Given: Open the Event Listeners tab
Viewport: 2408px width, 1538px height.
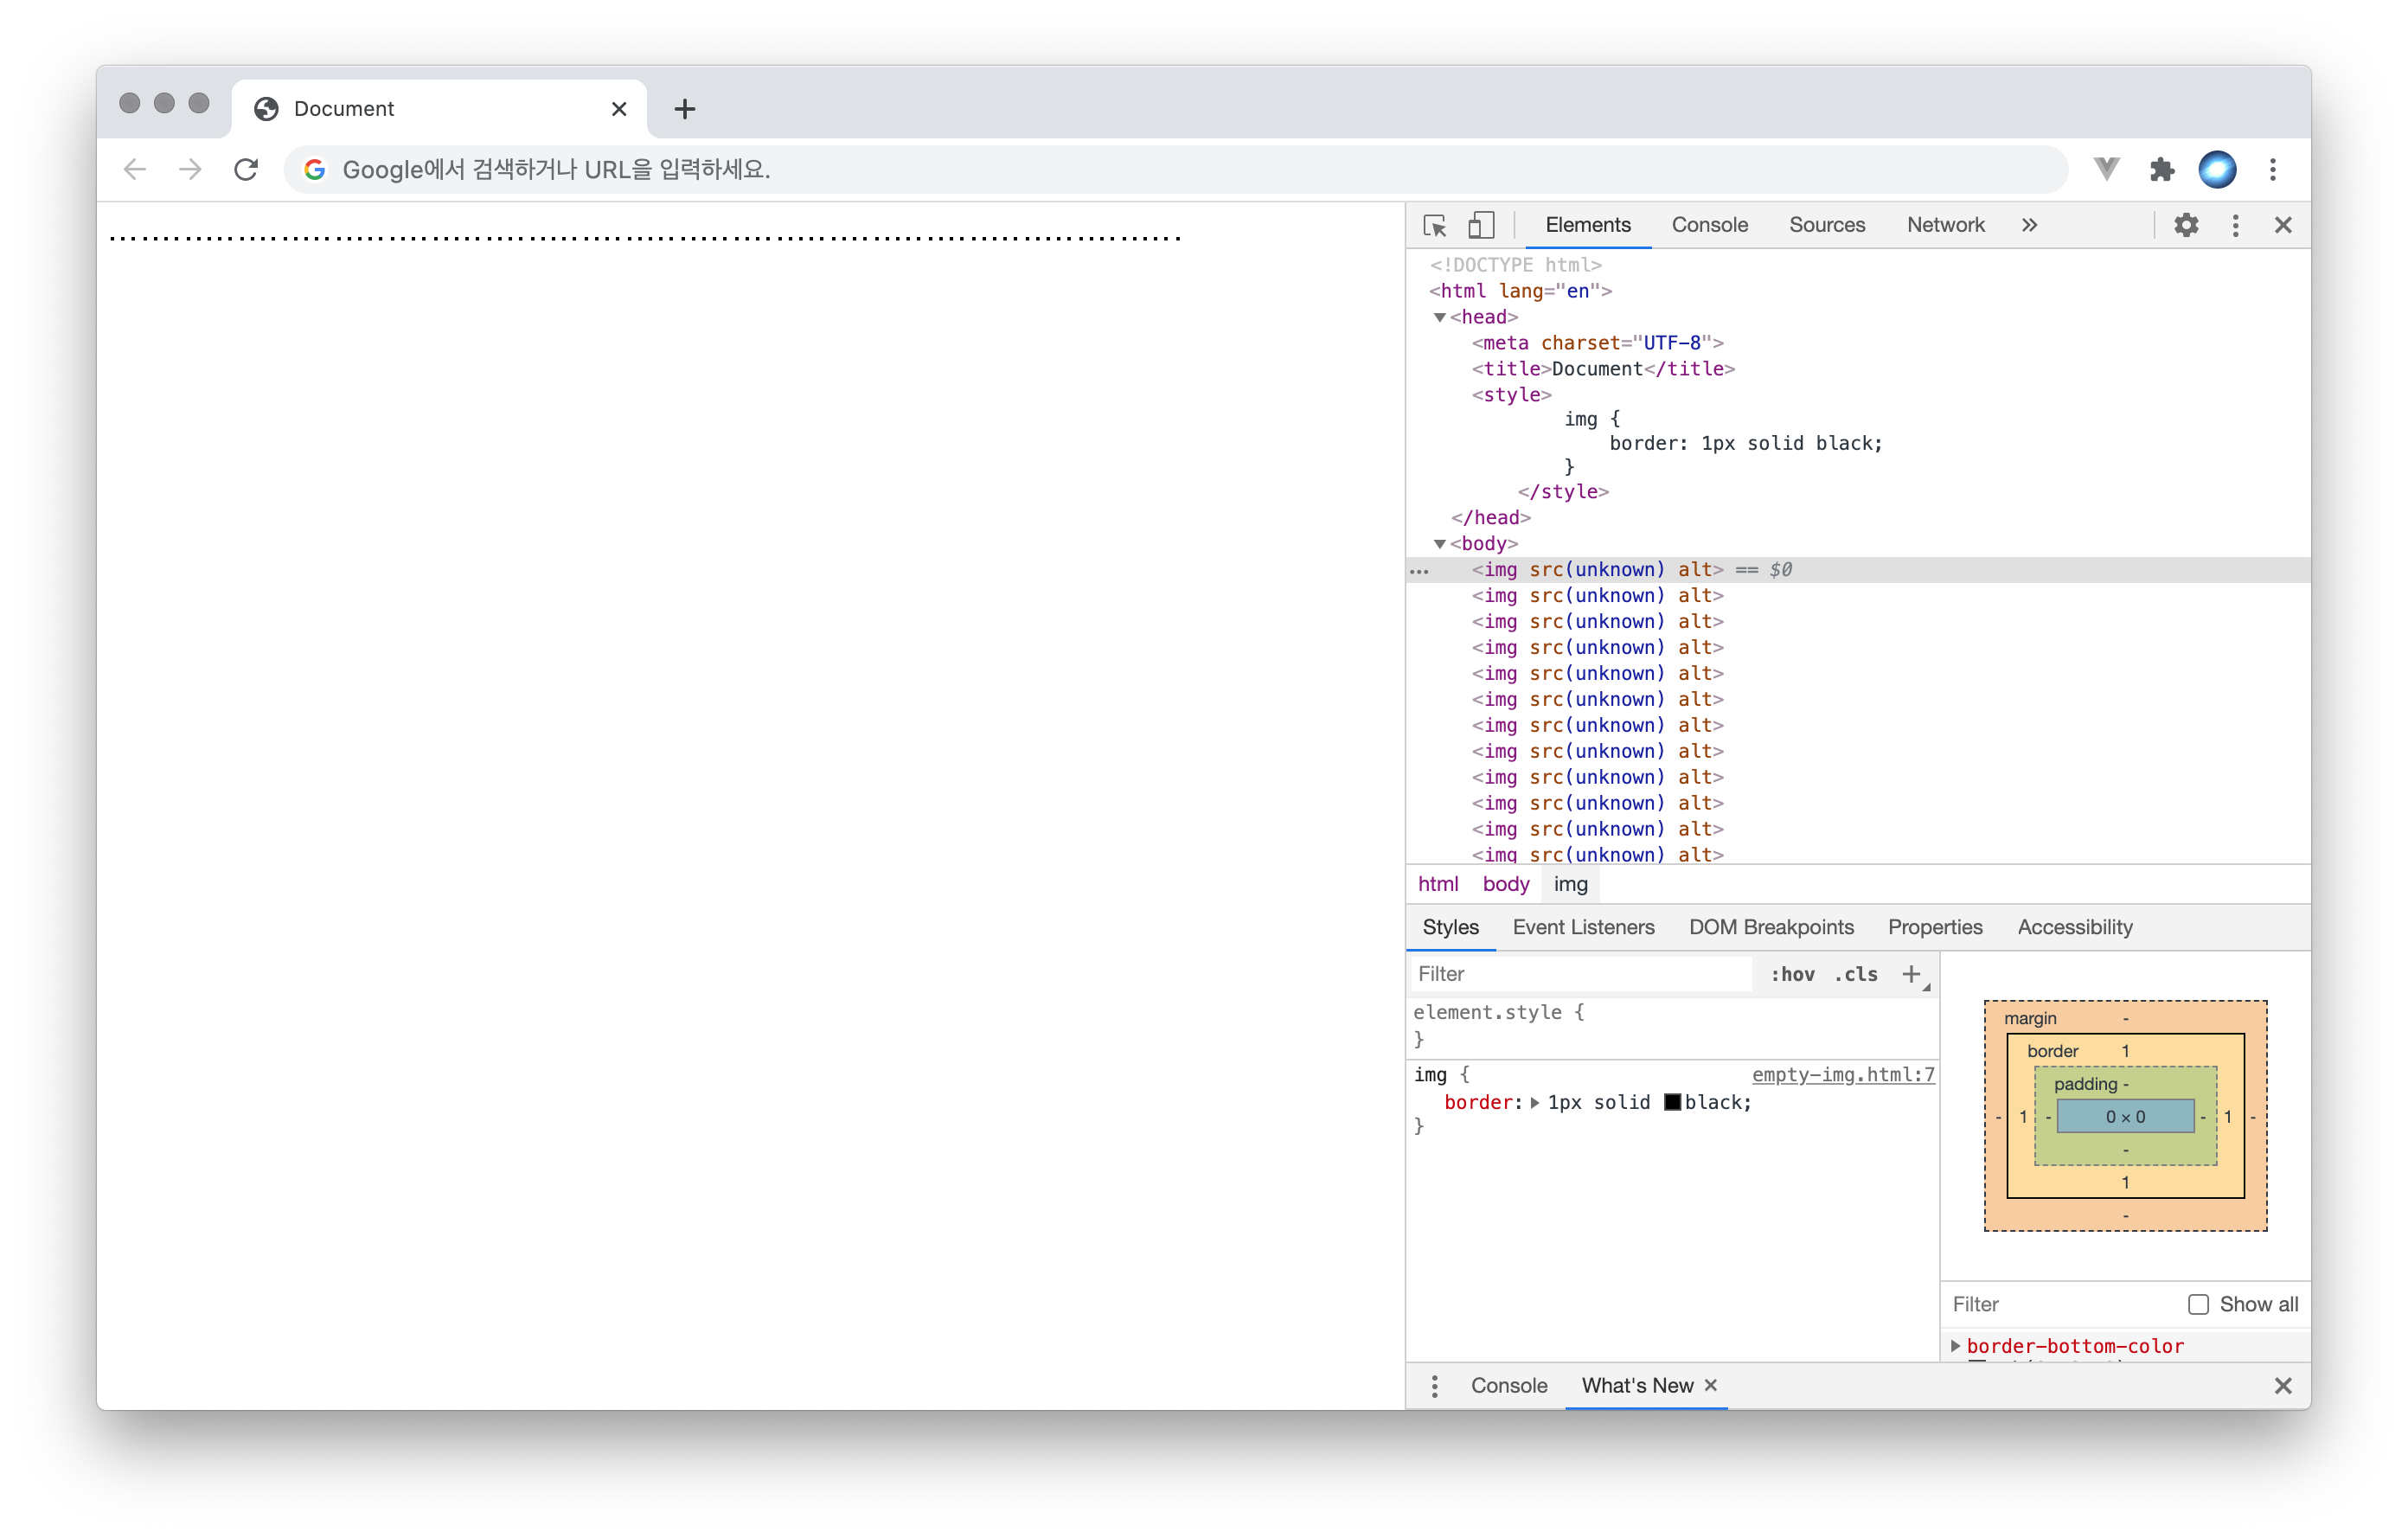Looking at the screenshot, I should click(1583, 927).
